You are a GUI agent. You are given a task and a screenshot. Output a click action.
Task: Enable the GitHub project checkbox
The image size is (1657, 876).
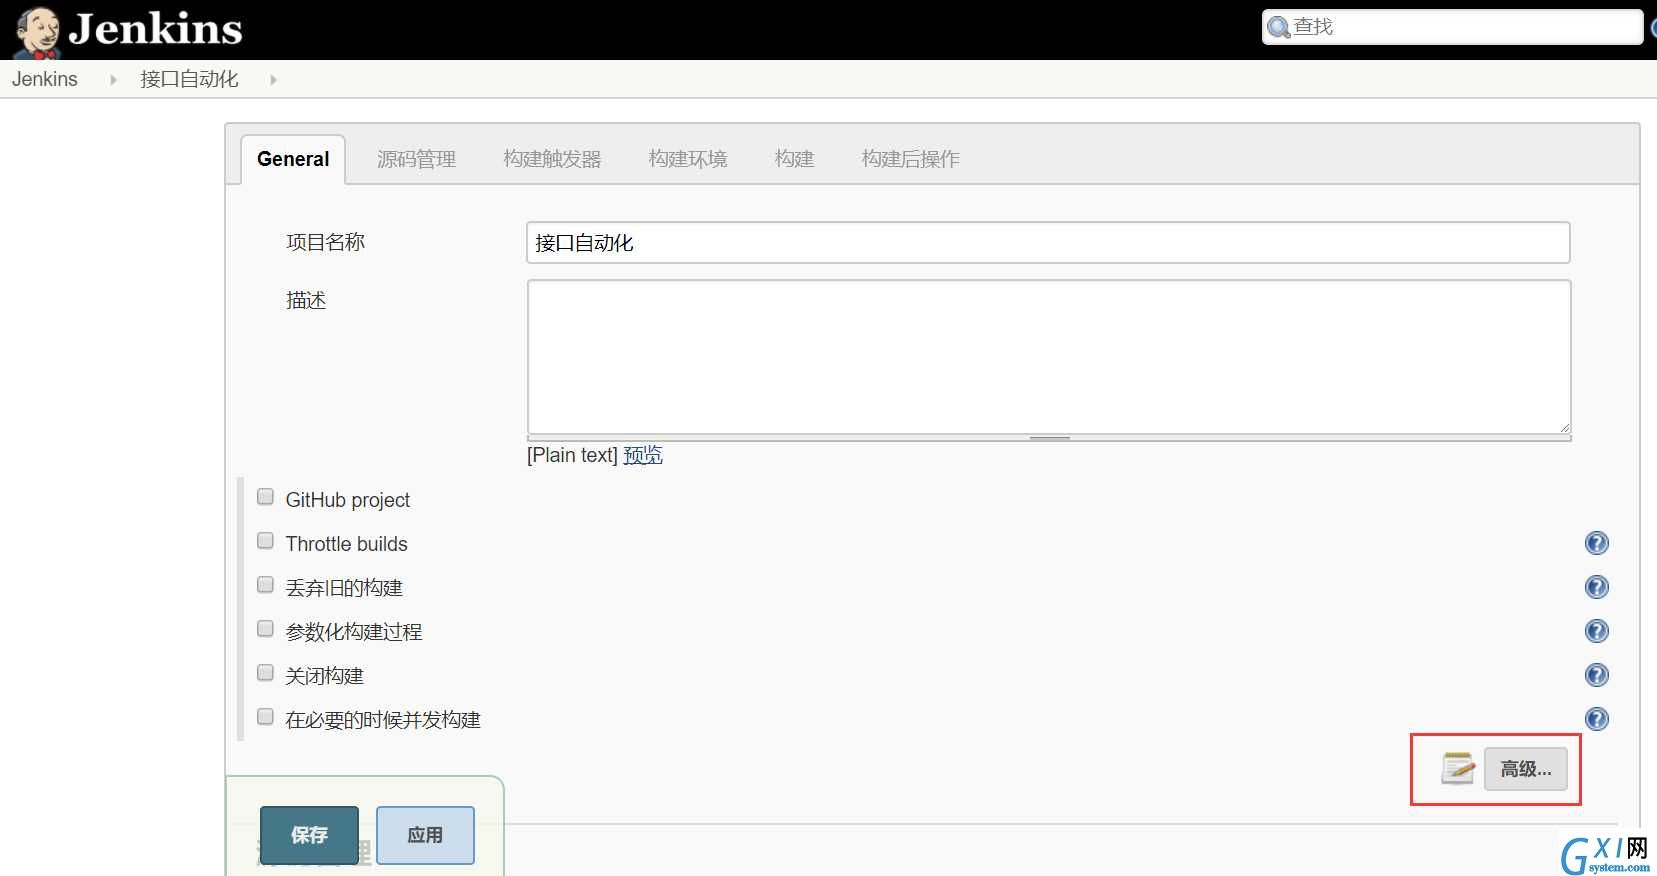click(265, 497)
